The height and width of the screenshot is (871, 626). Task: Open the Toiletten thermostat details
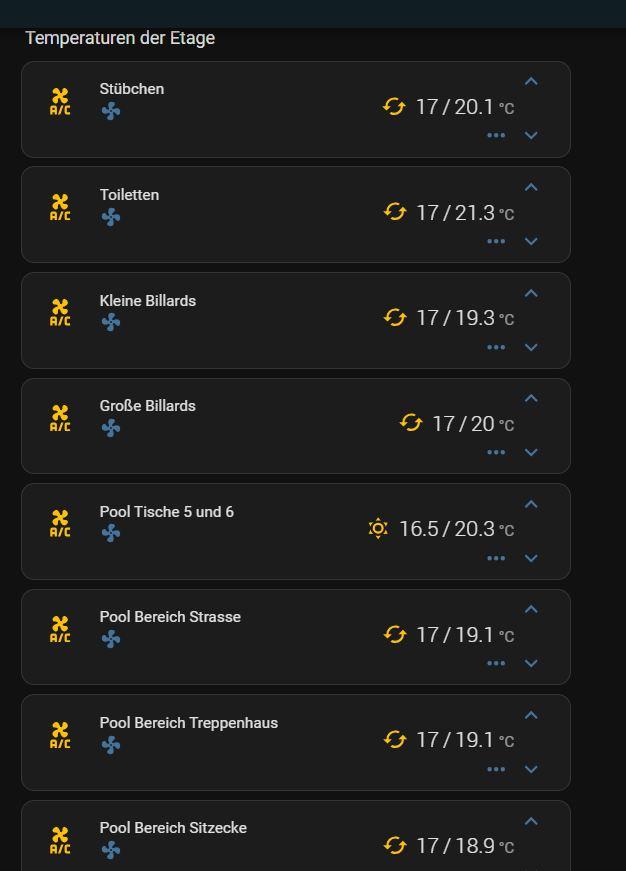(x=129, y=195)
